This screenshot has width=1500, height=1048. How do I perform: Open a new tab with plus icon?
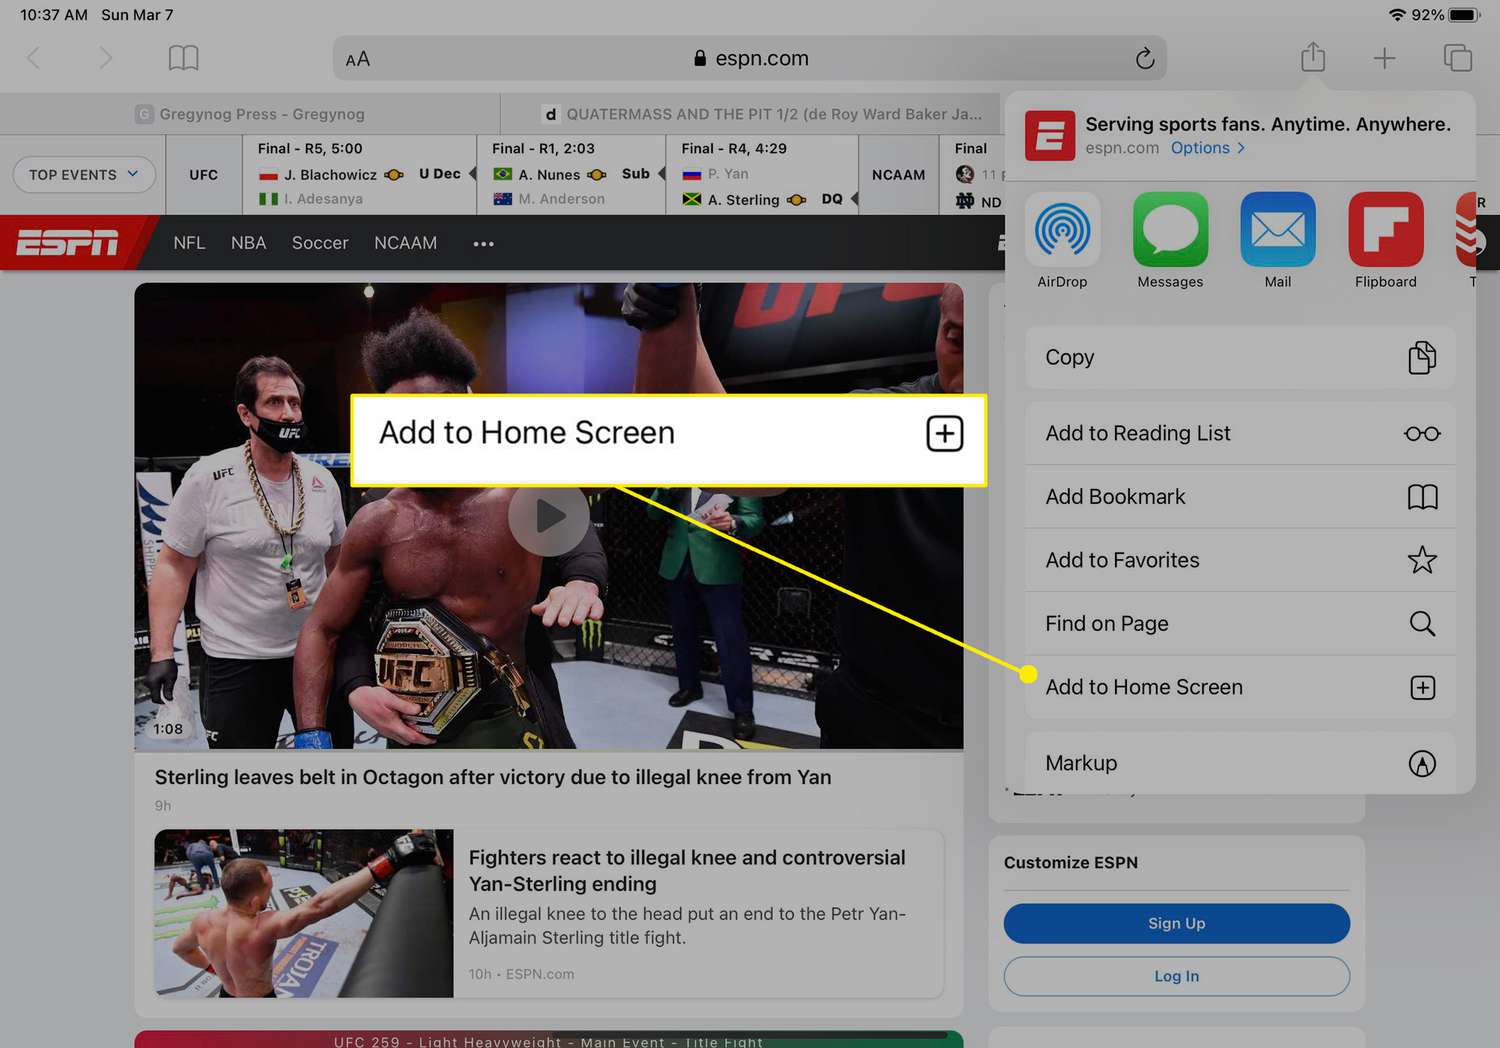tap(1384, 58)
